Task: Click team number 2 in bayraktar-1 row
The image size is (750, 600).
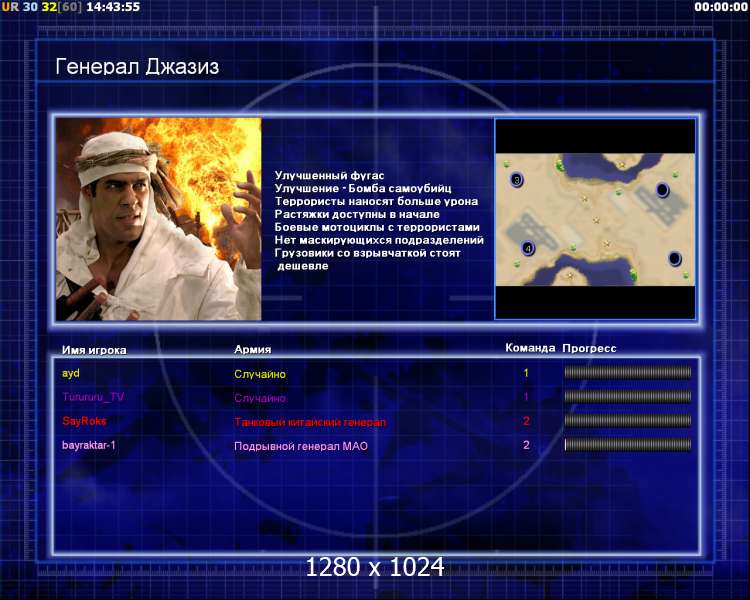Action: (x=526, y=445)
